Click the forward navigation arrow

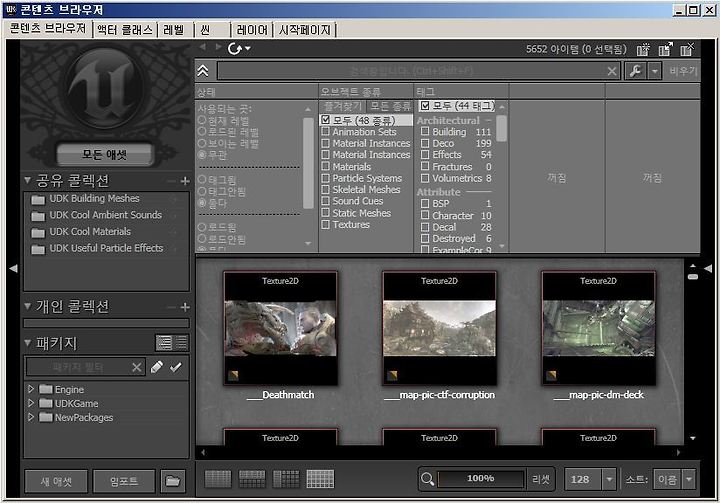218,47
